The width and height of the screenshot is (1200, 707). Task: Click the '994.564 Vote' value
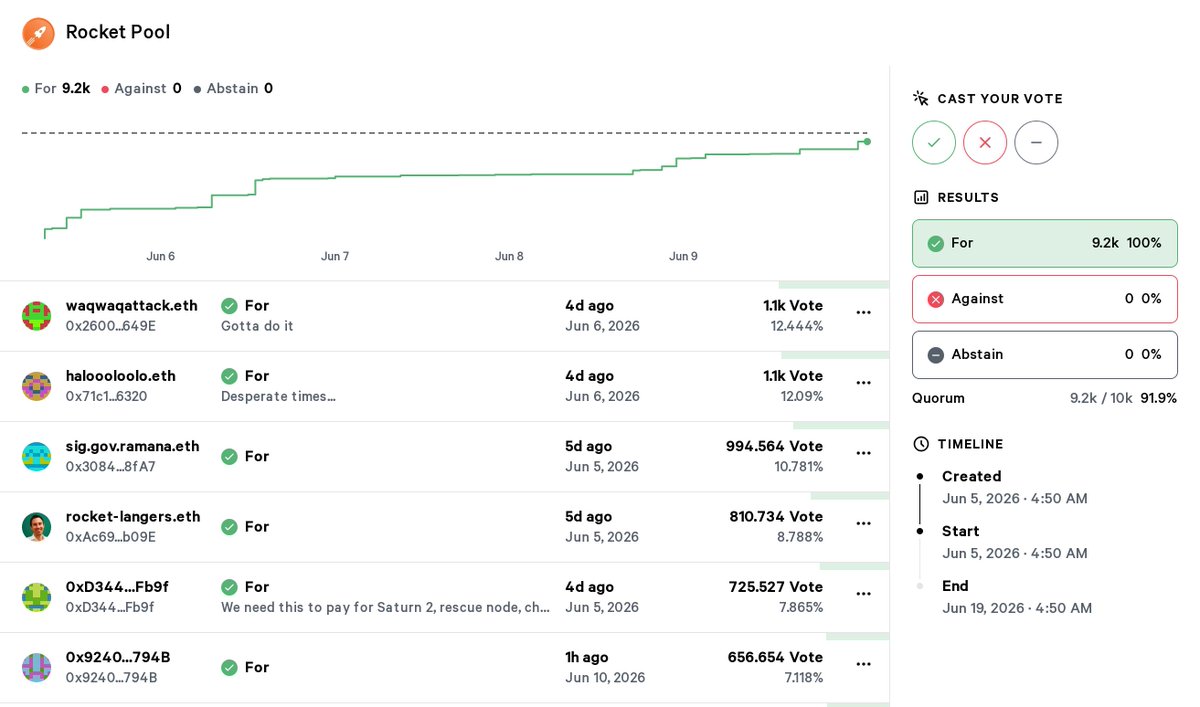point(774,446)
